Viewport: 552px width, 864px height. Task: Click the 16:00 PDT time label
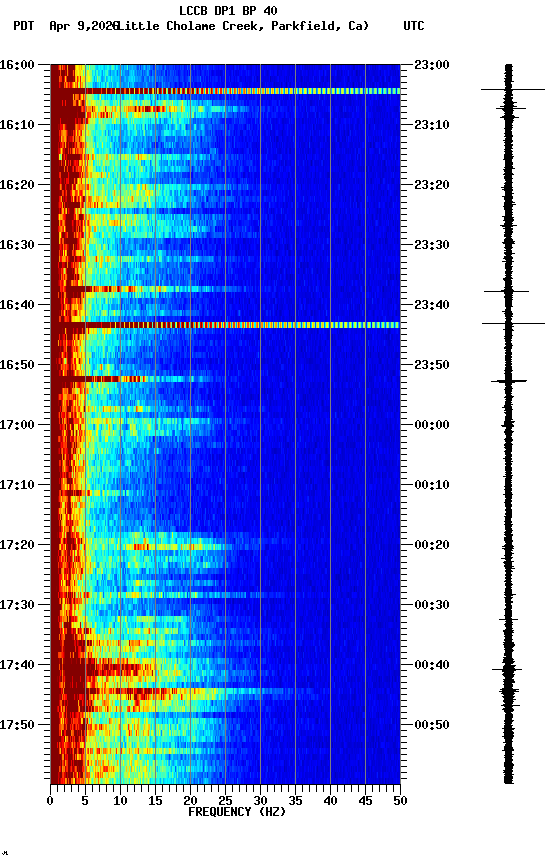pyautogui.click(x=17, y=65)
